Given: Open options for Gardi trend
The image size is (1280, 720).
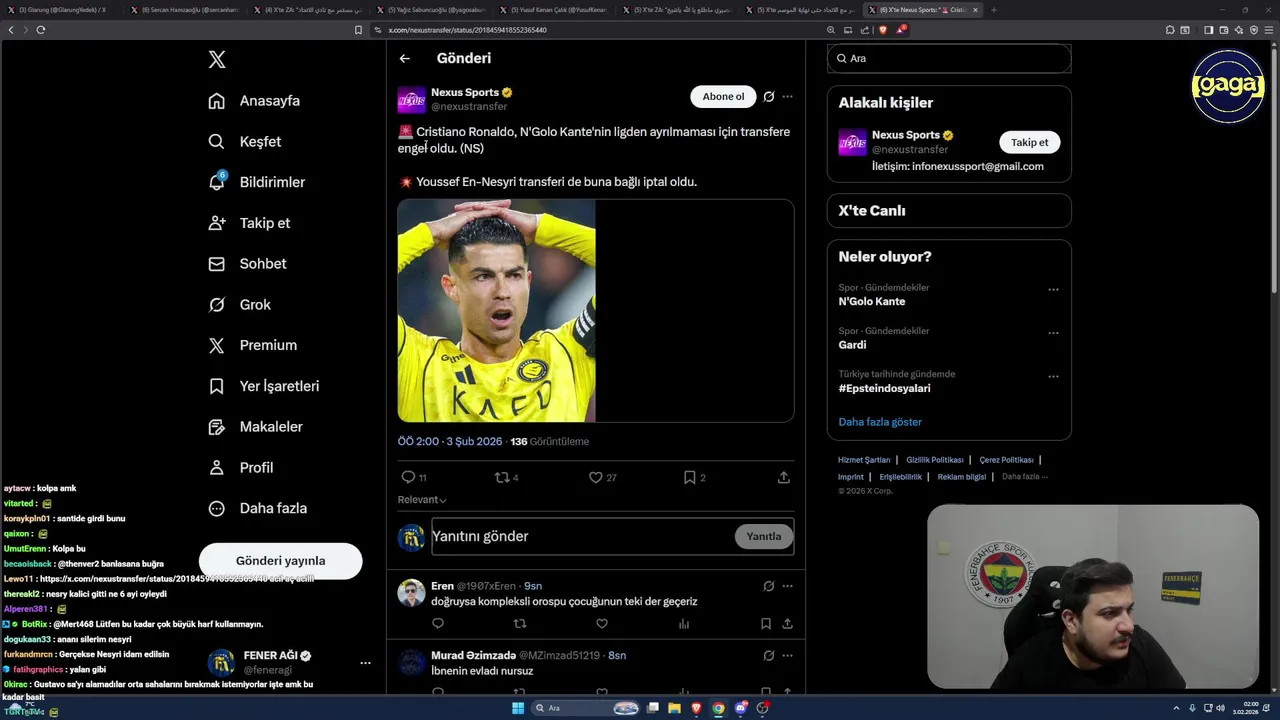Looking at the screenshot, I should 1053,333.
